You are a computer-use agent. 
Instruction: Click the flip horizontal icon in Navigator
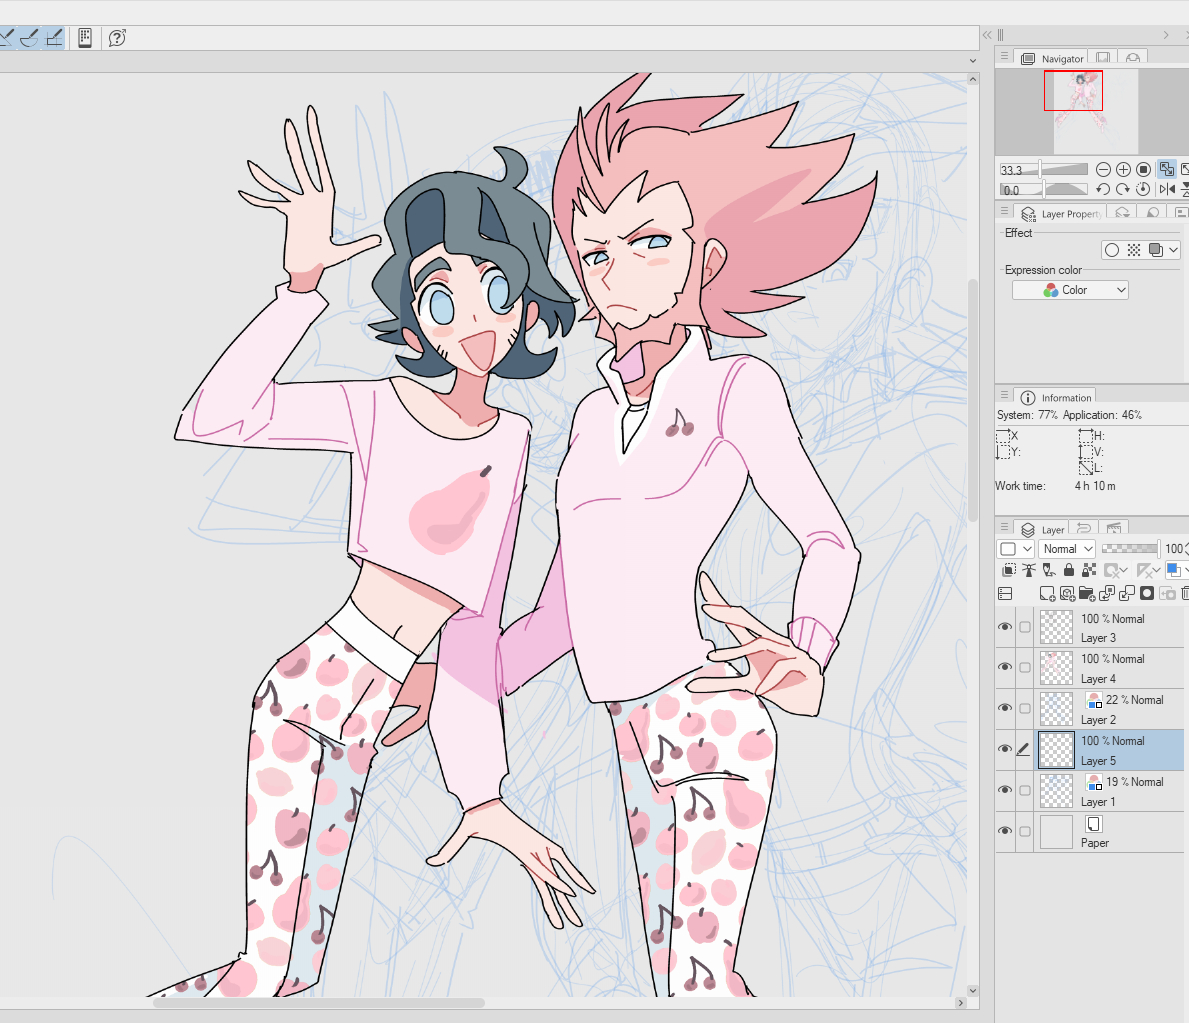point(1167,189)
